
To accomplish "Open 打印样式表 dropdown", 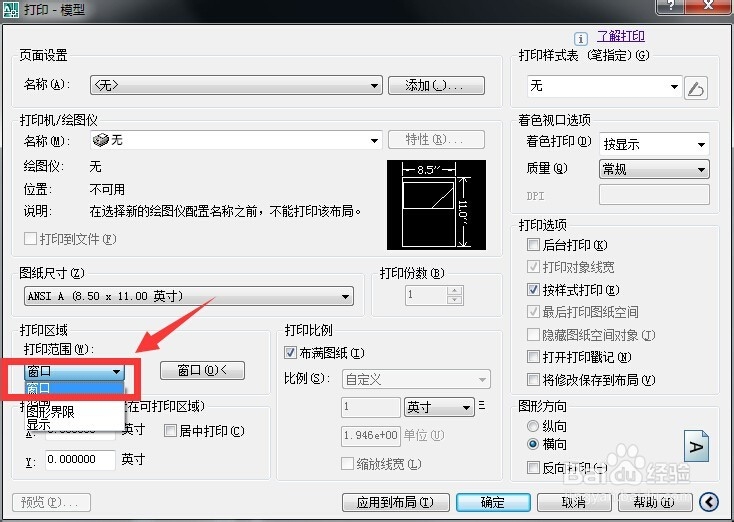I will click(x=604, y=86).
